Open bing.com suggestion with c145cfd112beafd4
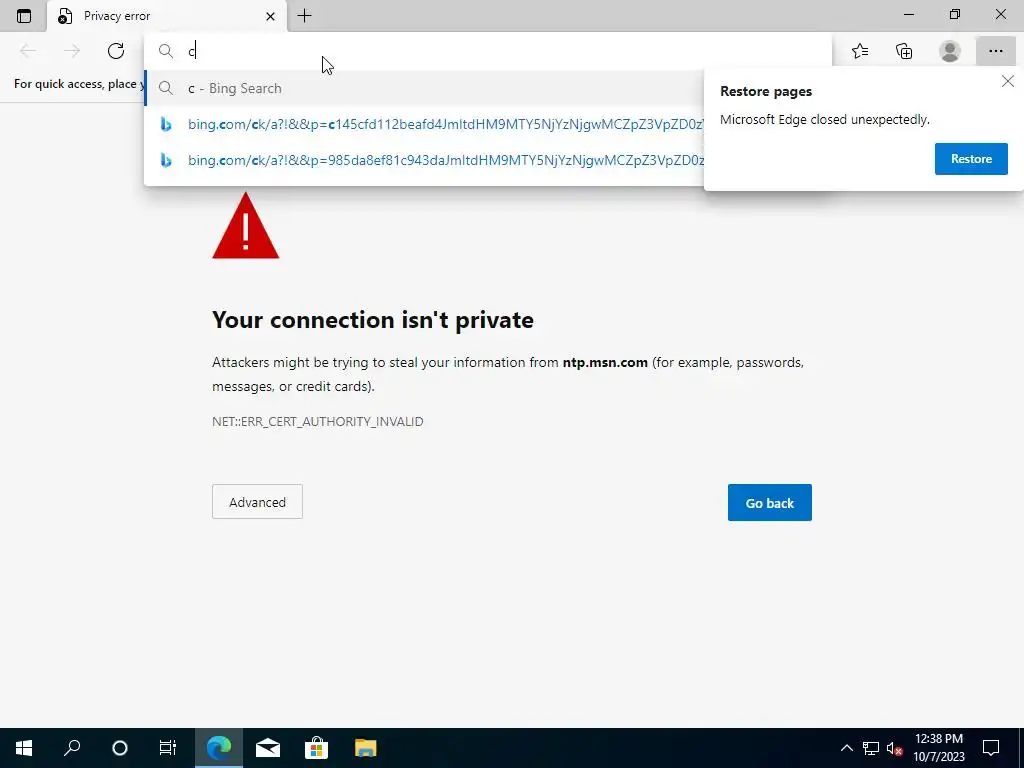The width and height of the screenshot is (1024, 768). 424,124
